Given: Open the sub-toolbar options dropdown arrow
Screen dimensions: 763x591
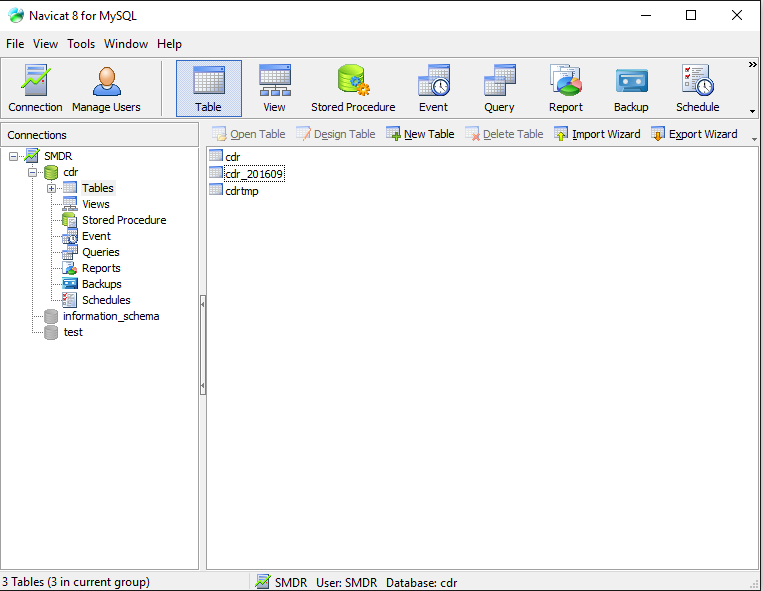Looking at the screenshot, I should (x=754, y=140).
